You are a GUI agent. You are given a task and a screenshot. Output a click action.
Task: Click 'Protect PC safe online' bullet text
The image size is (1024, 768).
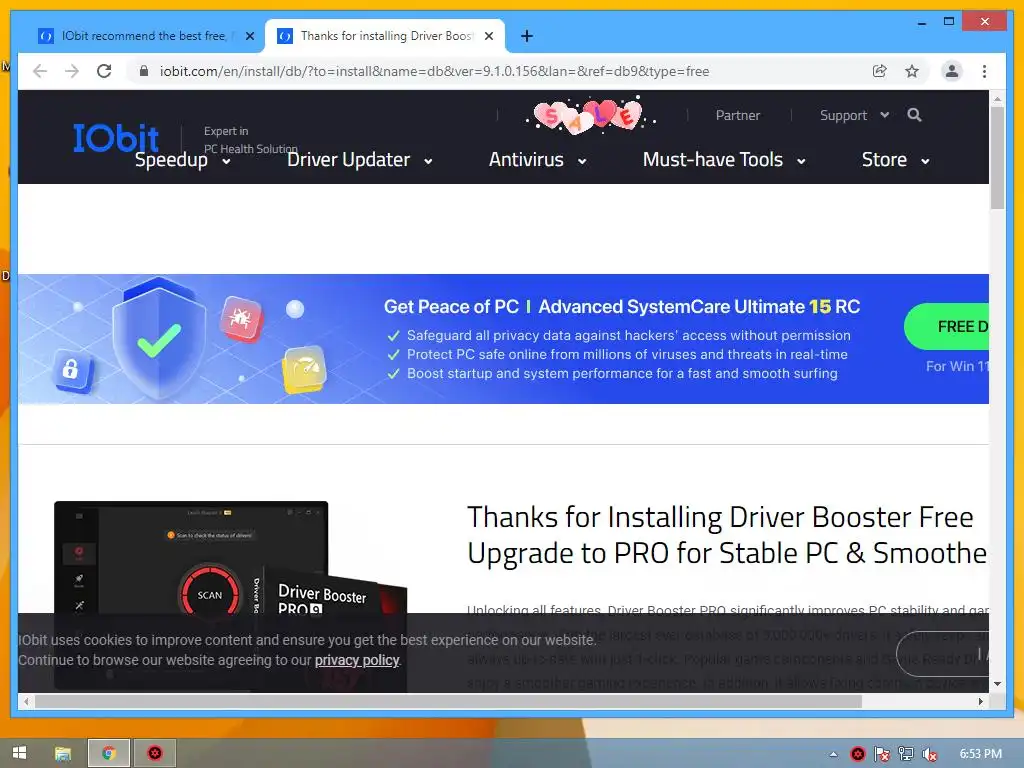click(627, 355)
